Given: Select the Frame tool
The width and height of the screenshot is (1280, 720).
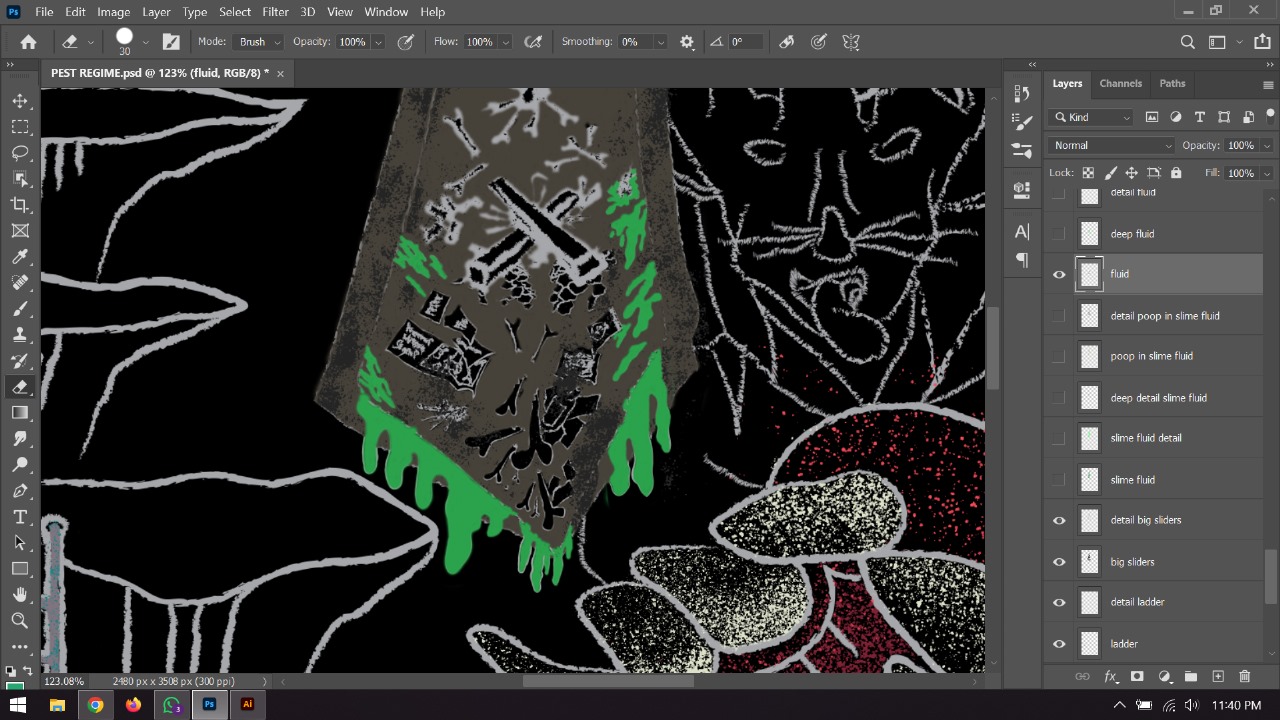Looking at the screenshot, I should (20, 231).
